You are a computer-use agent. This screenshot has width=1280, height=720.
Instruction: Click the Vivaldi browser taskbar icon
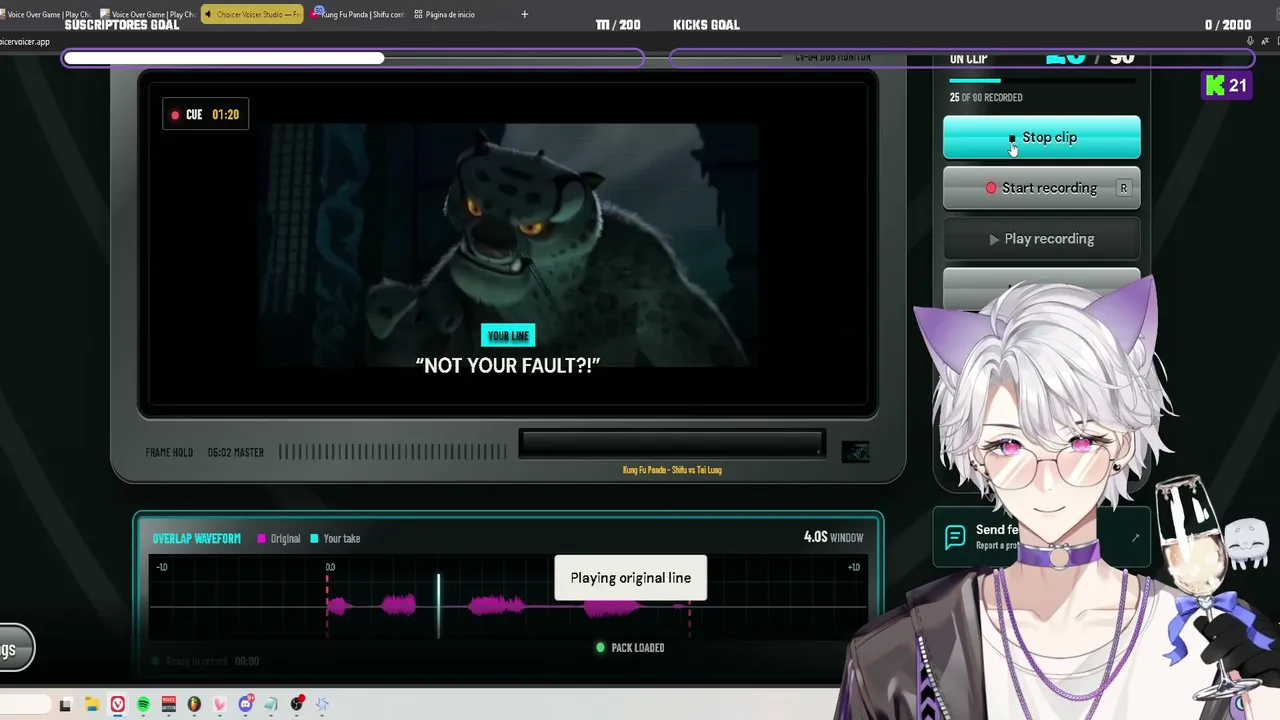click(x=118, y=705)
